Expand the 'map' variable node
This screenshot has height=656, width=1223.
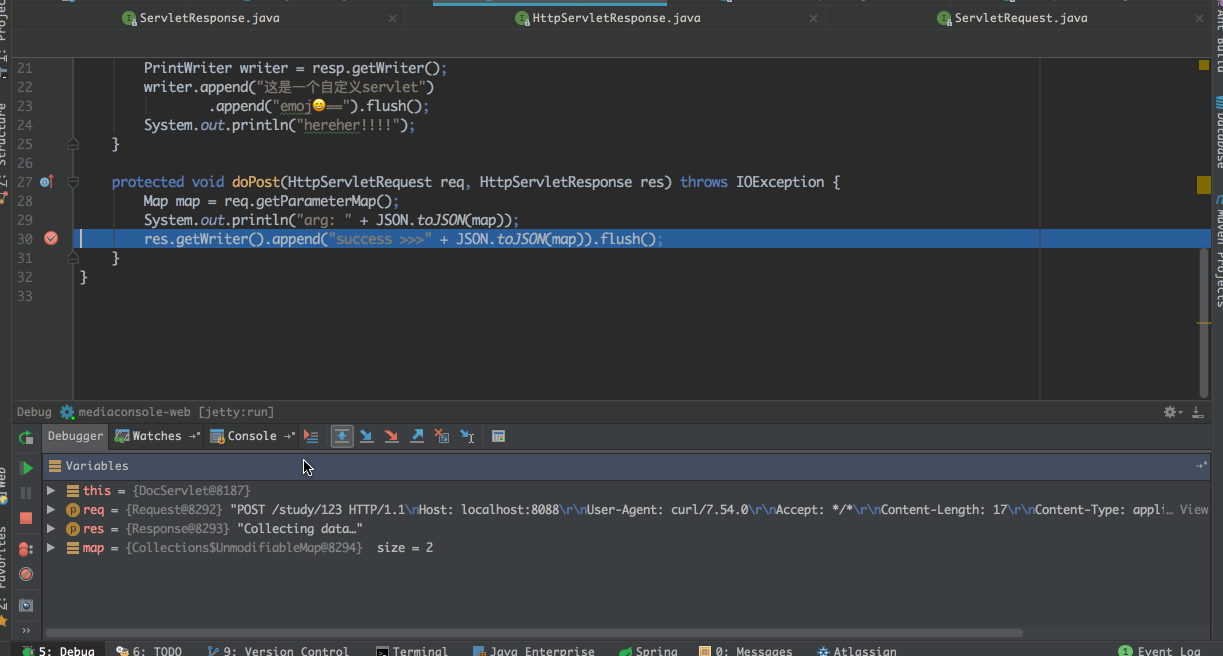(51, 548)
